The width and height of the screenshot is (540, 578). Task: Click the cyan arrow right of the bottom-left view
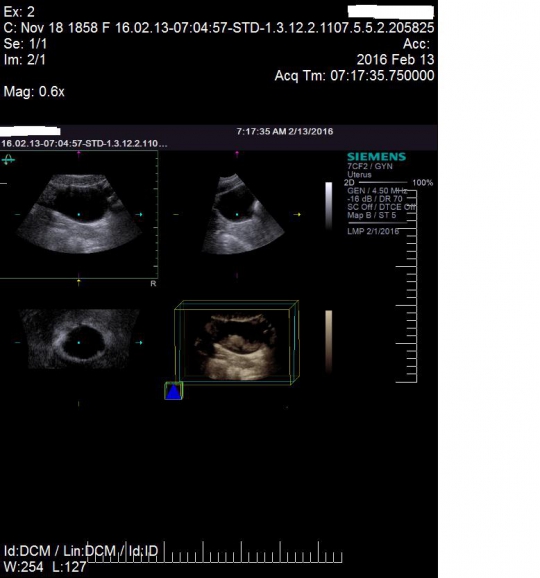(x=139, y=342)
